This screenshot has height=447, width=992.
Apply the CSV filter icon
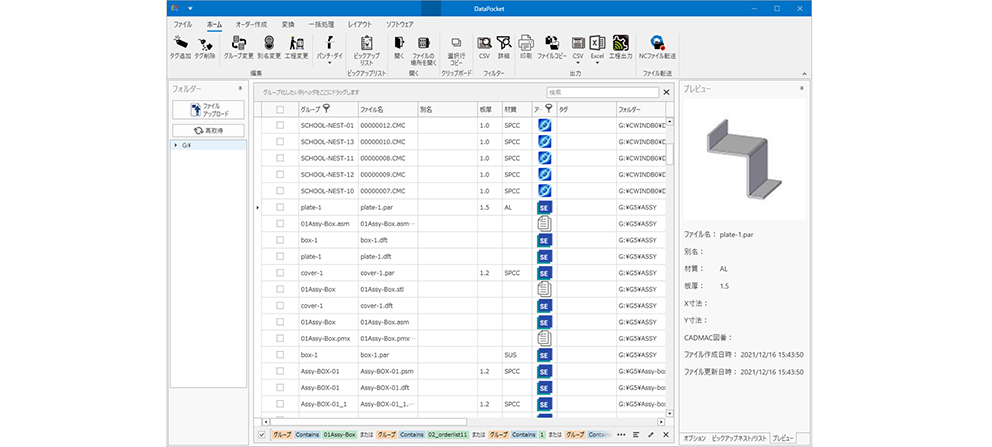[x=484, y=43]
